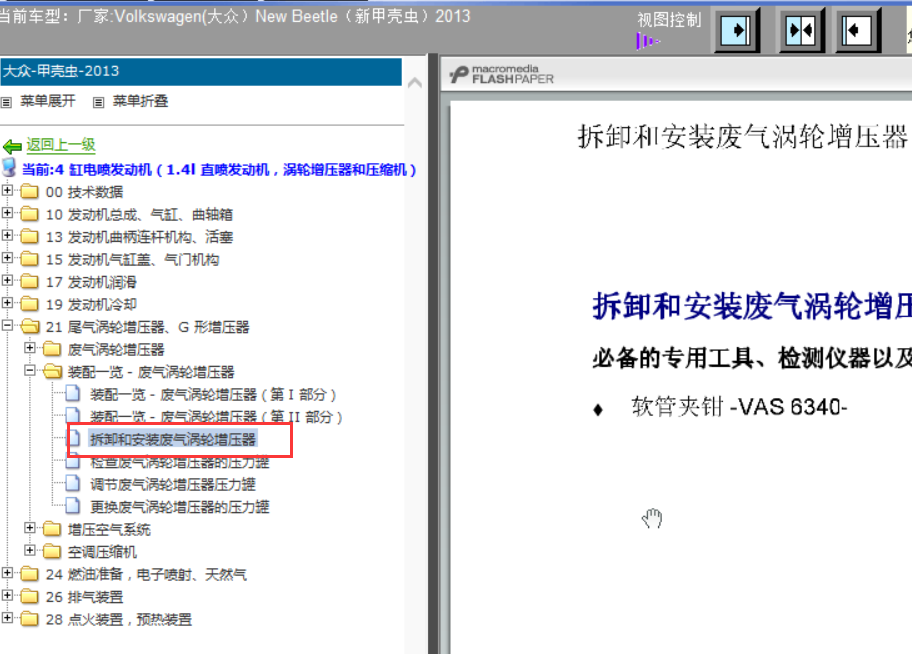Expand 13 发动机曲柄连杆机构、活塞 node
The width and height of the screenshot is (912, 654).
click(x=7, y=235)
